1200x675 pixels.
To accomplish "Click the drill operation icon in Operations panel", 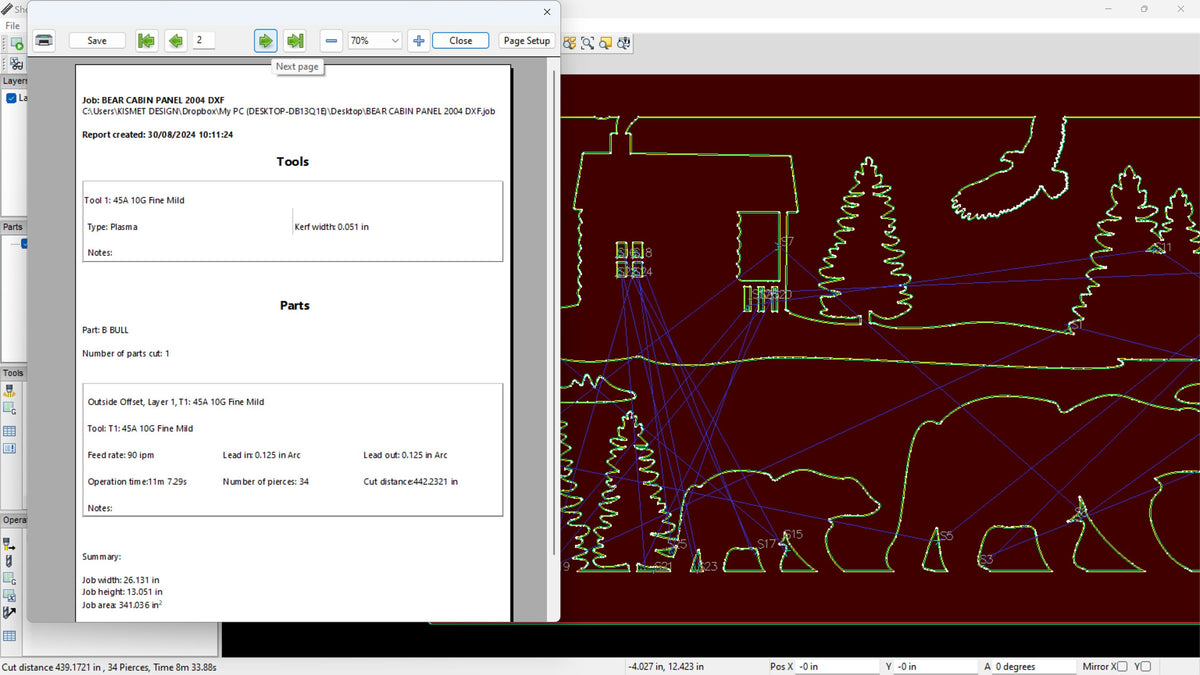I will (9, 562).
